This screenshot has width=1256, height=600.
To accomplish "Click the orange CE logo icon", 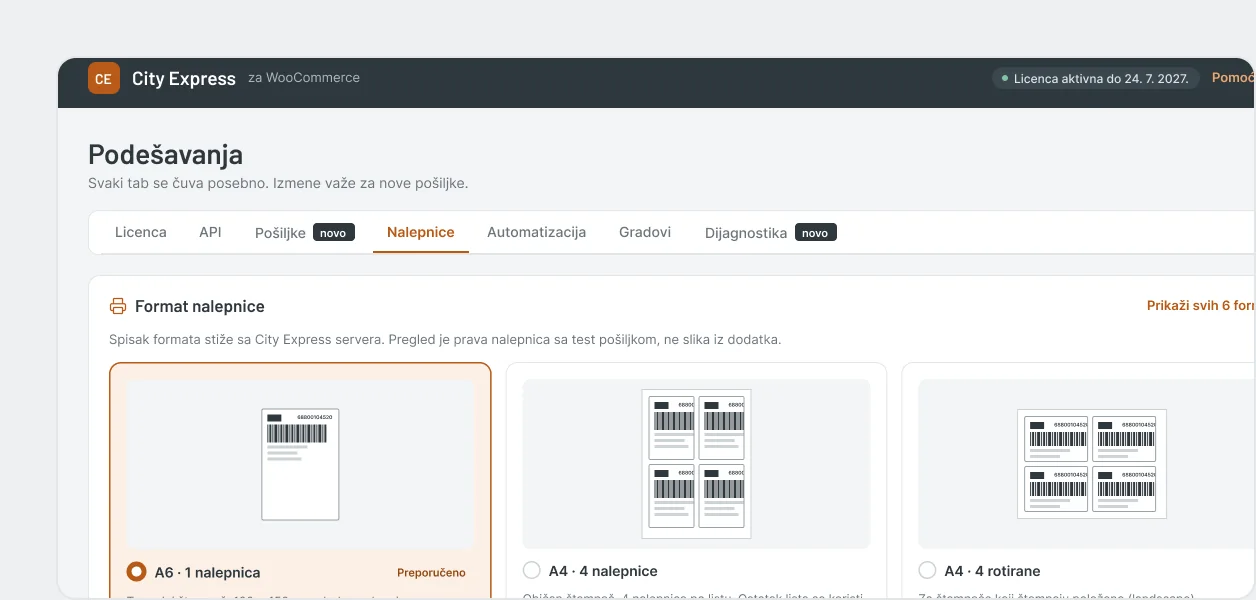I will [x=104, y=78].
